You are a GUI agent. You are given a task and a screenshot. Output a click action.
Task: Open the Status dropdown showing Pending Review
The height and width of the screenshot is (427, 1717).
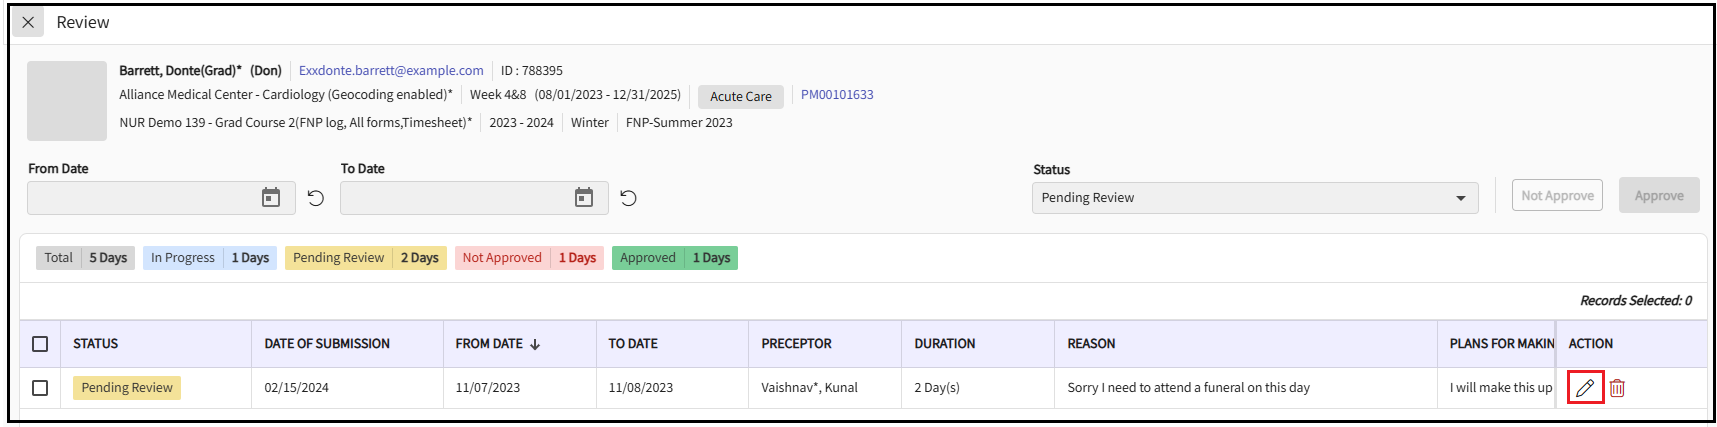pos(1254,198)
